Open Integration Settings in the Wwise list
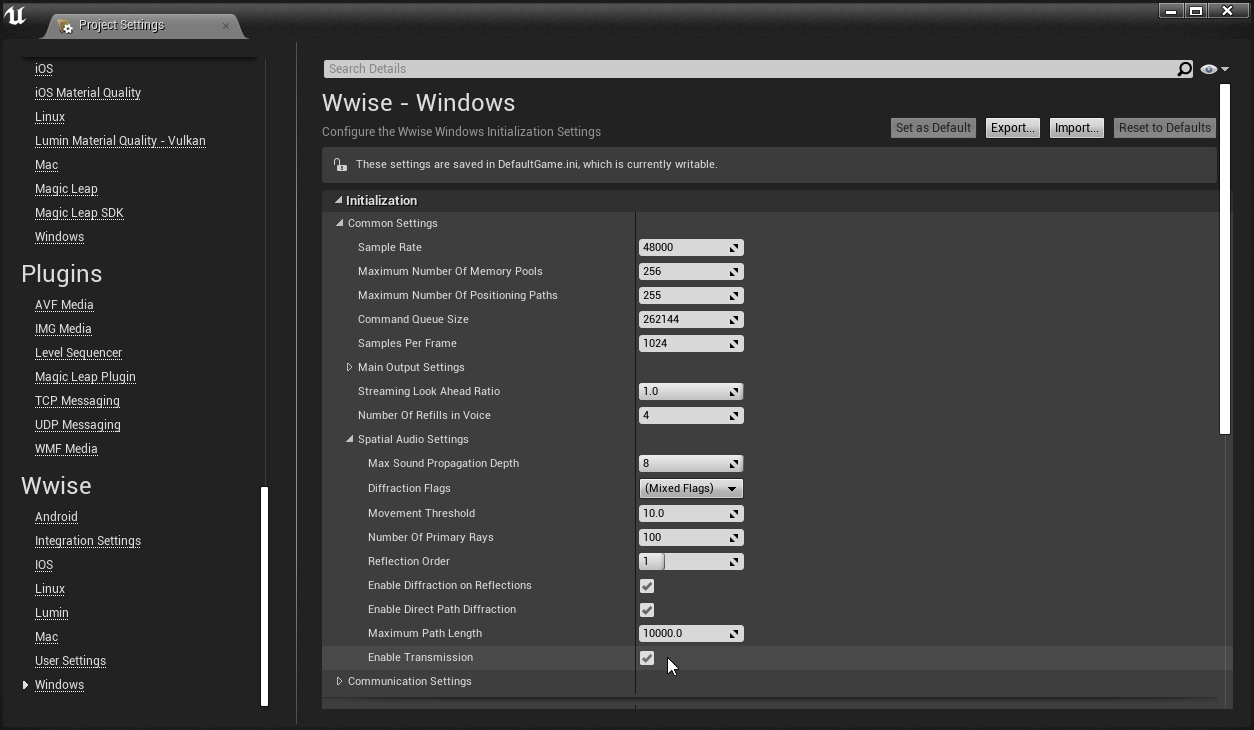The height and width of the screenshot is (730, 1254). click(88, 541)
